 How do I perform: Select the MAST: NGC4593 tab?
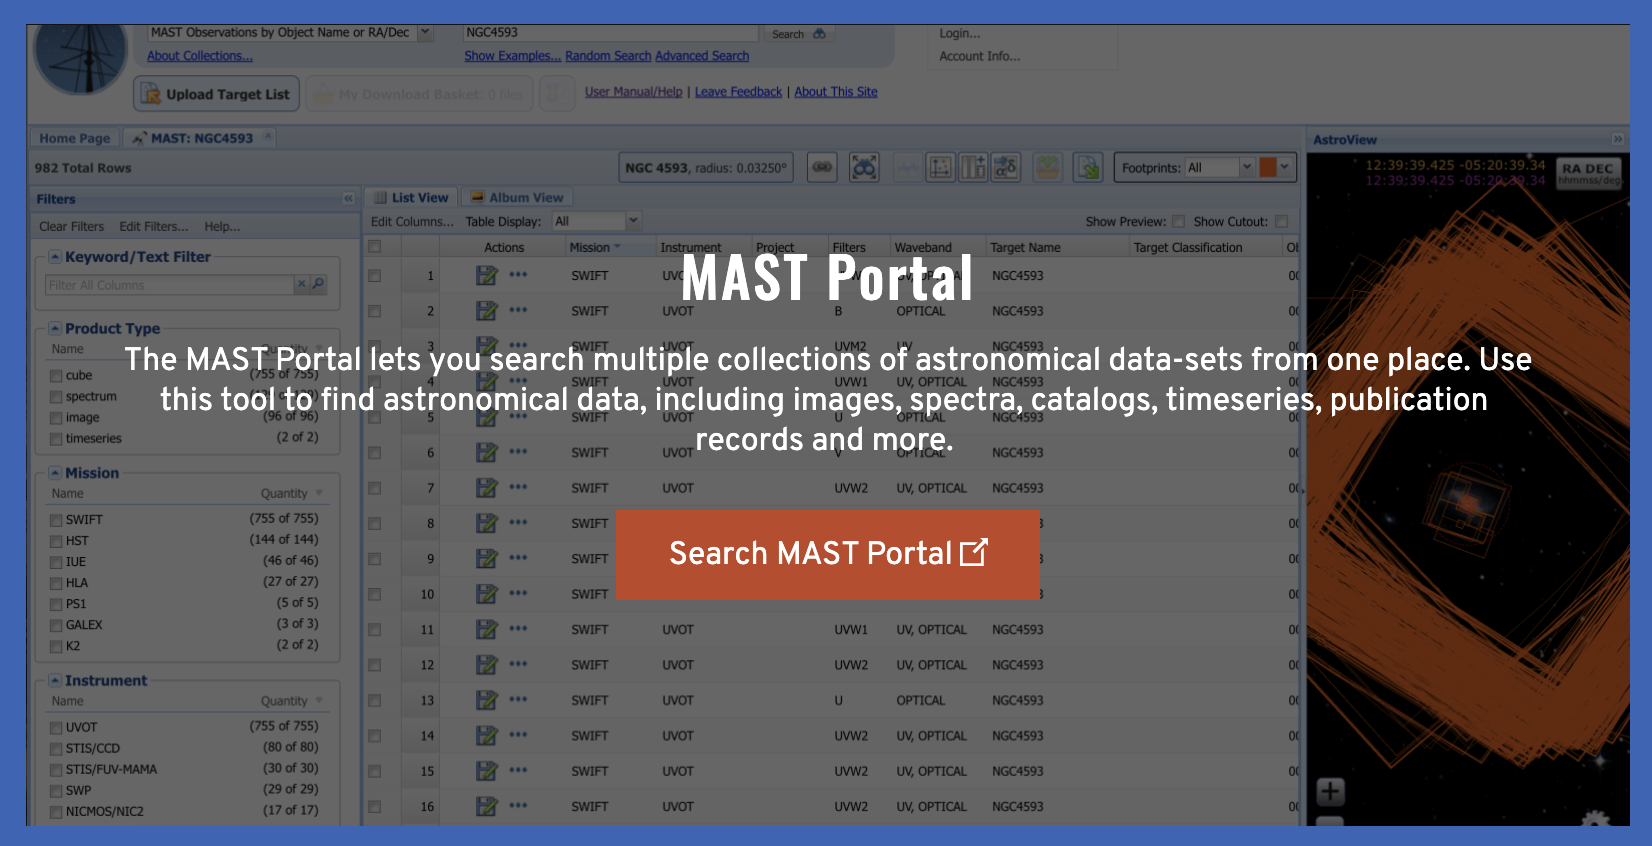(x=202, y=139)
